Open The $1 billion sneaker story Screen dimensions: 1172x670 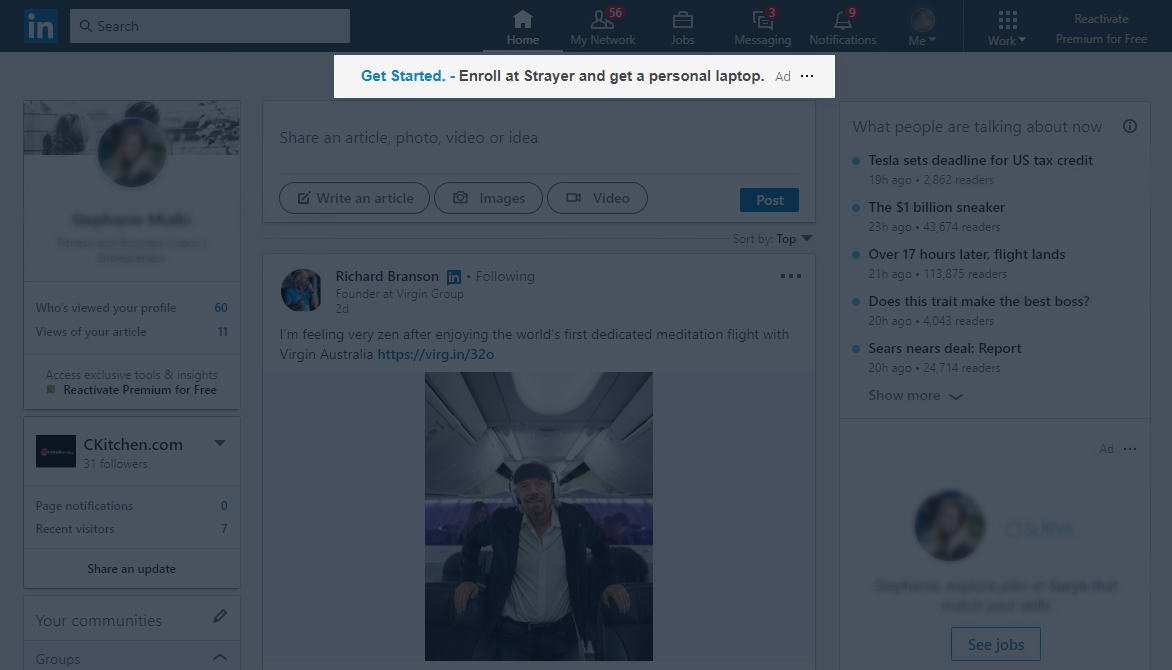[x=937, y=207]
